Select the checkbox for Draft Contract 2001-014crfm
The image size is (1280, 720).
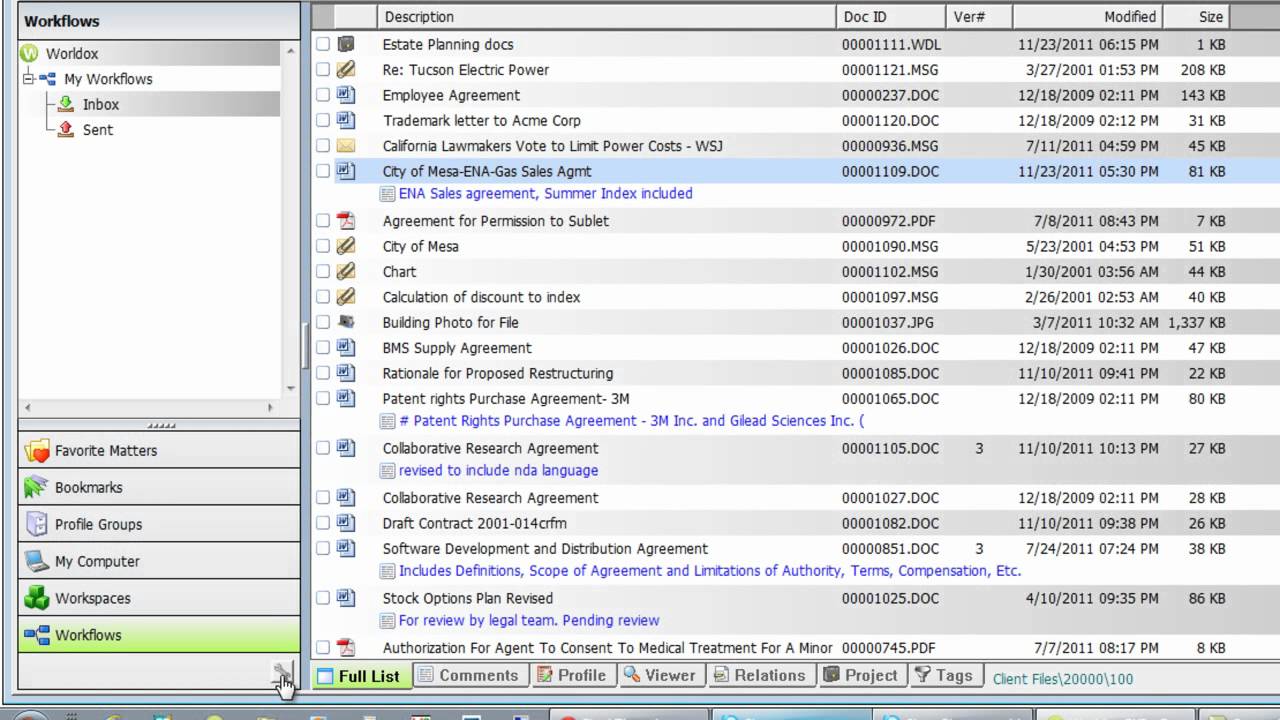point(323,523)
